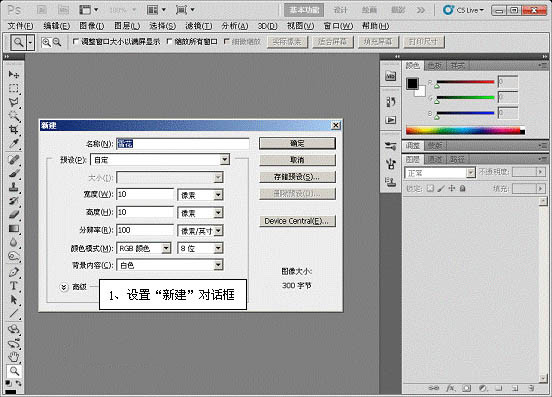Open the Mini Bridge panel icon
Image resolution: width=552 pixels, height=397 pixels.
390,76
